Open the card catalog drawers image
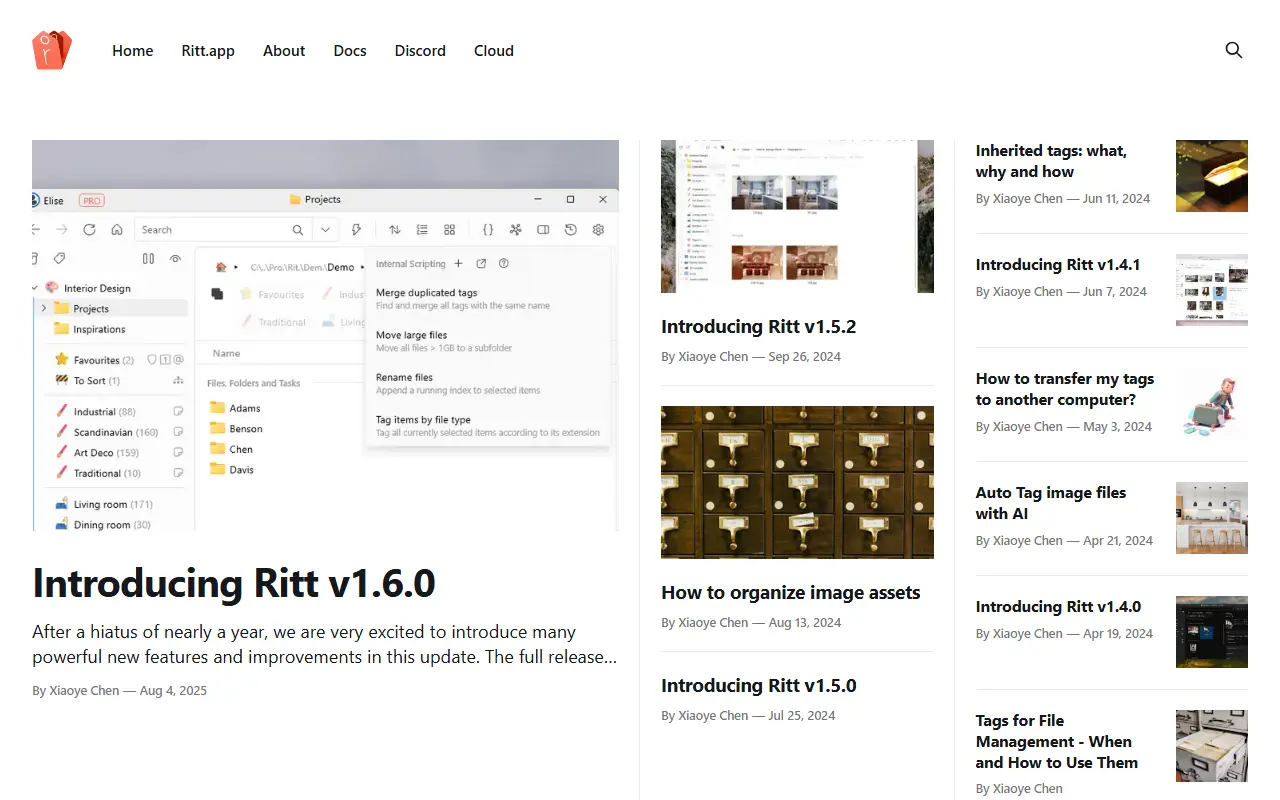This screenshot has width=1280, height=800. [x=797, y=482]
